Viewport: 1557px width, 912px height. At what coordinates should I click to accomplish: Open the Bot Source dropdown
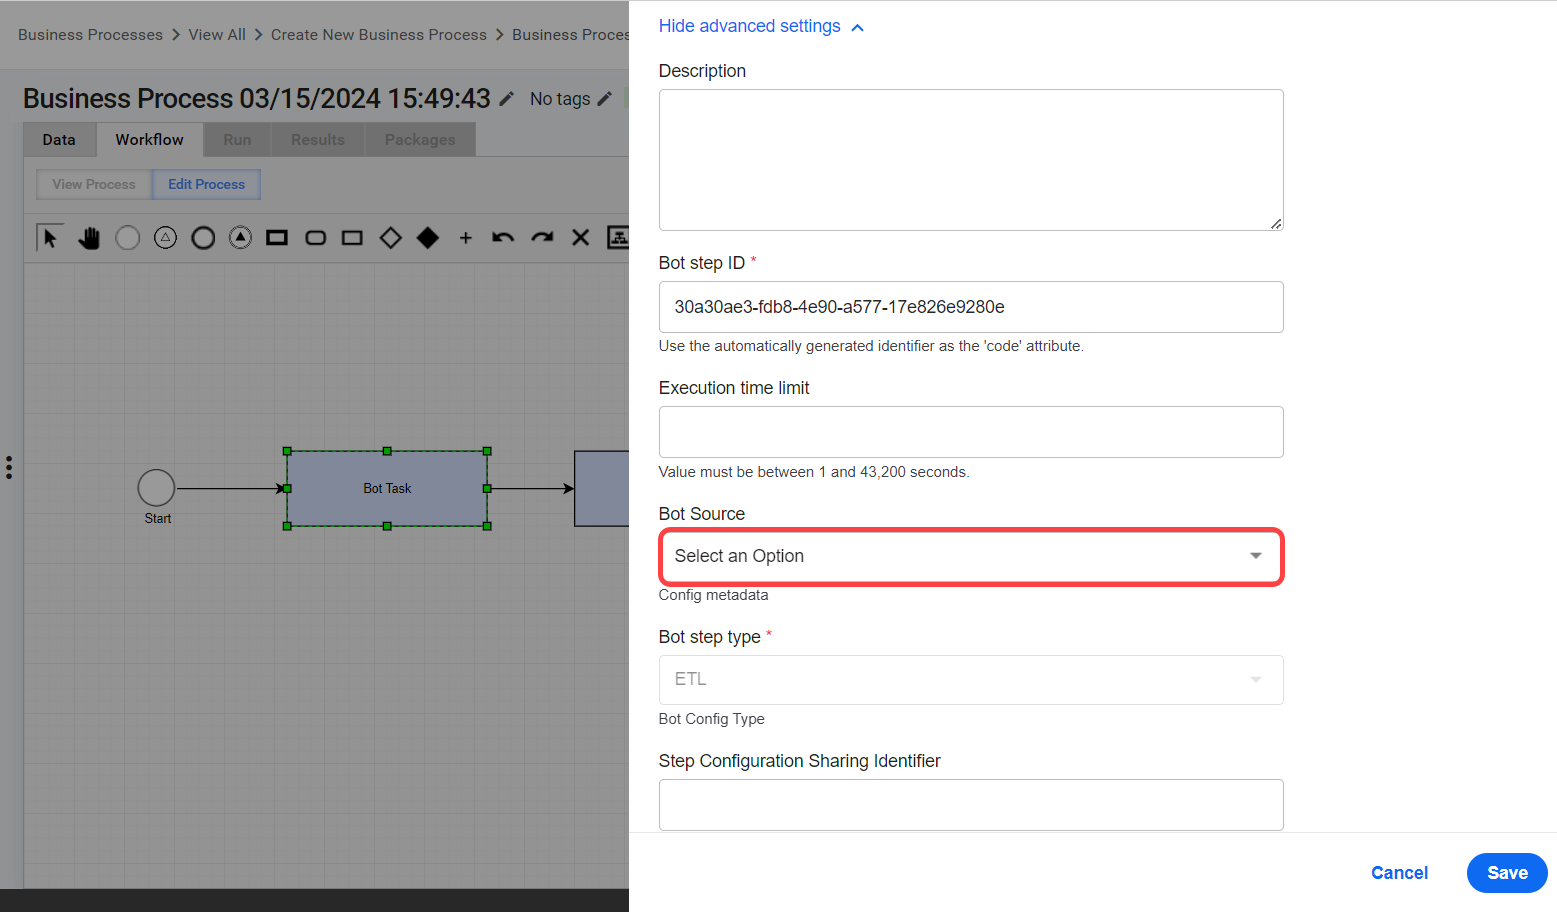point(971,556)
